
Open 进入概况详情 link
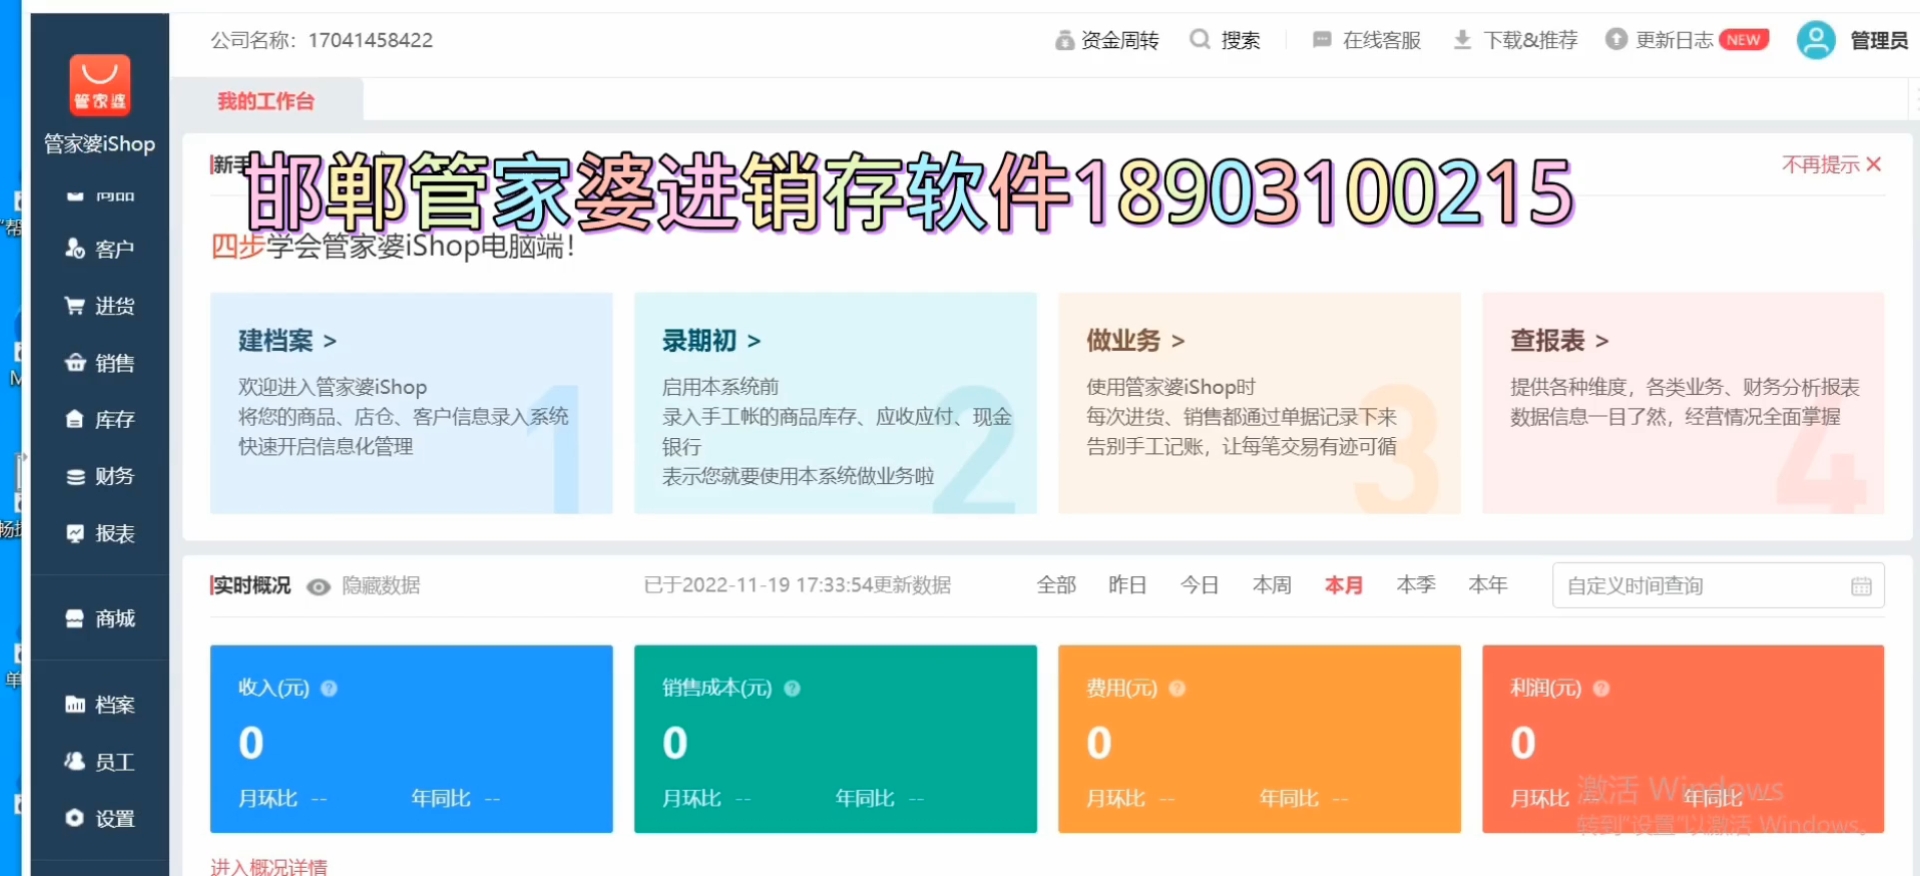[x=269, y=866]
